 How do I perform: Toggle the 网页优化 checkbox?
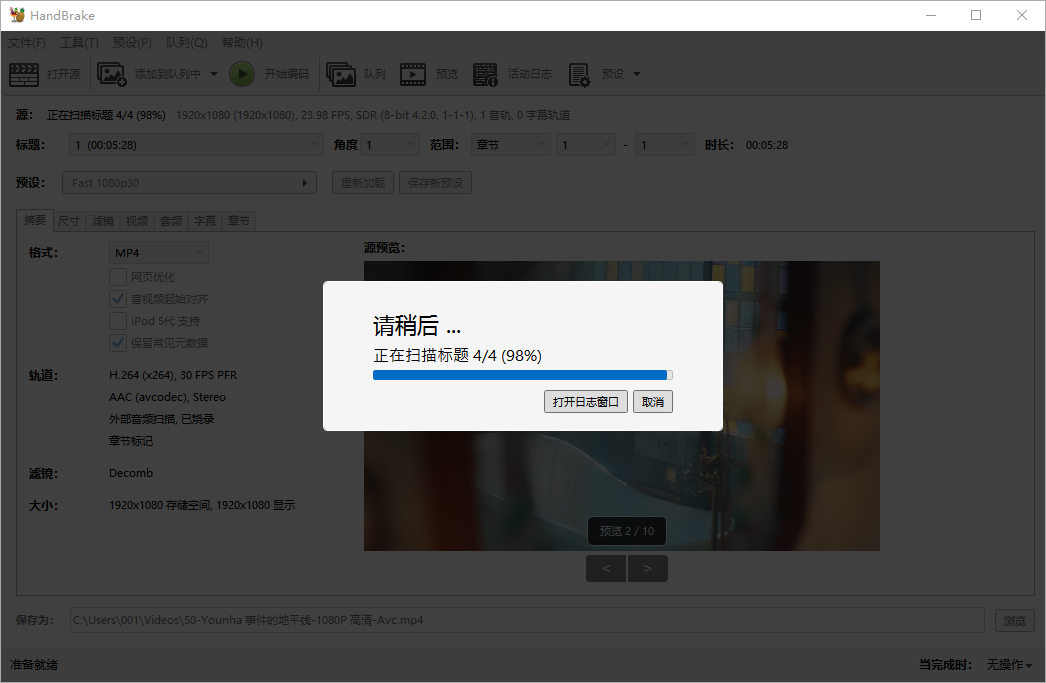[118, 277]
